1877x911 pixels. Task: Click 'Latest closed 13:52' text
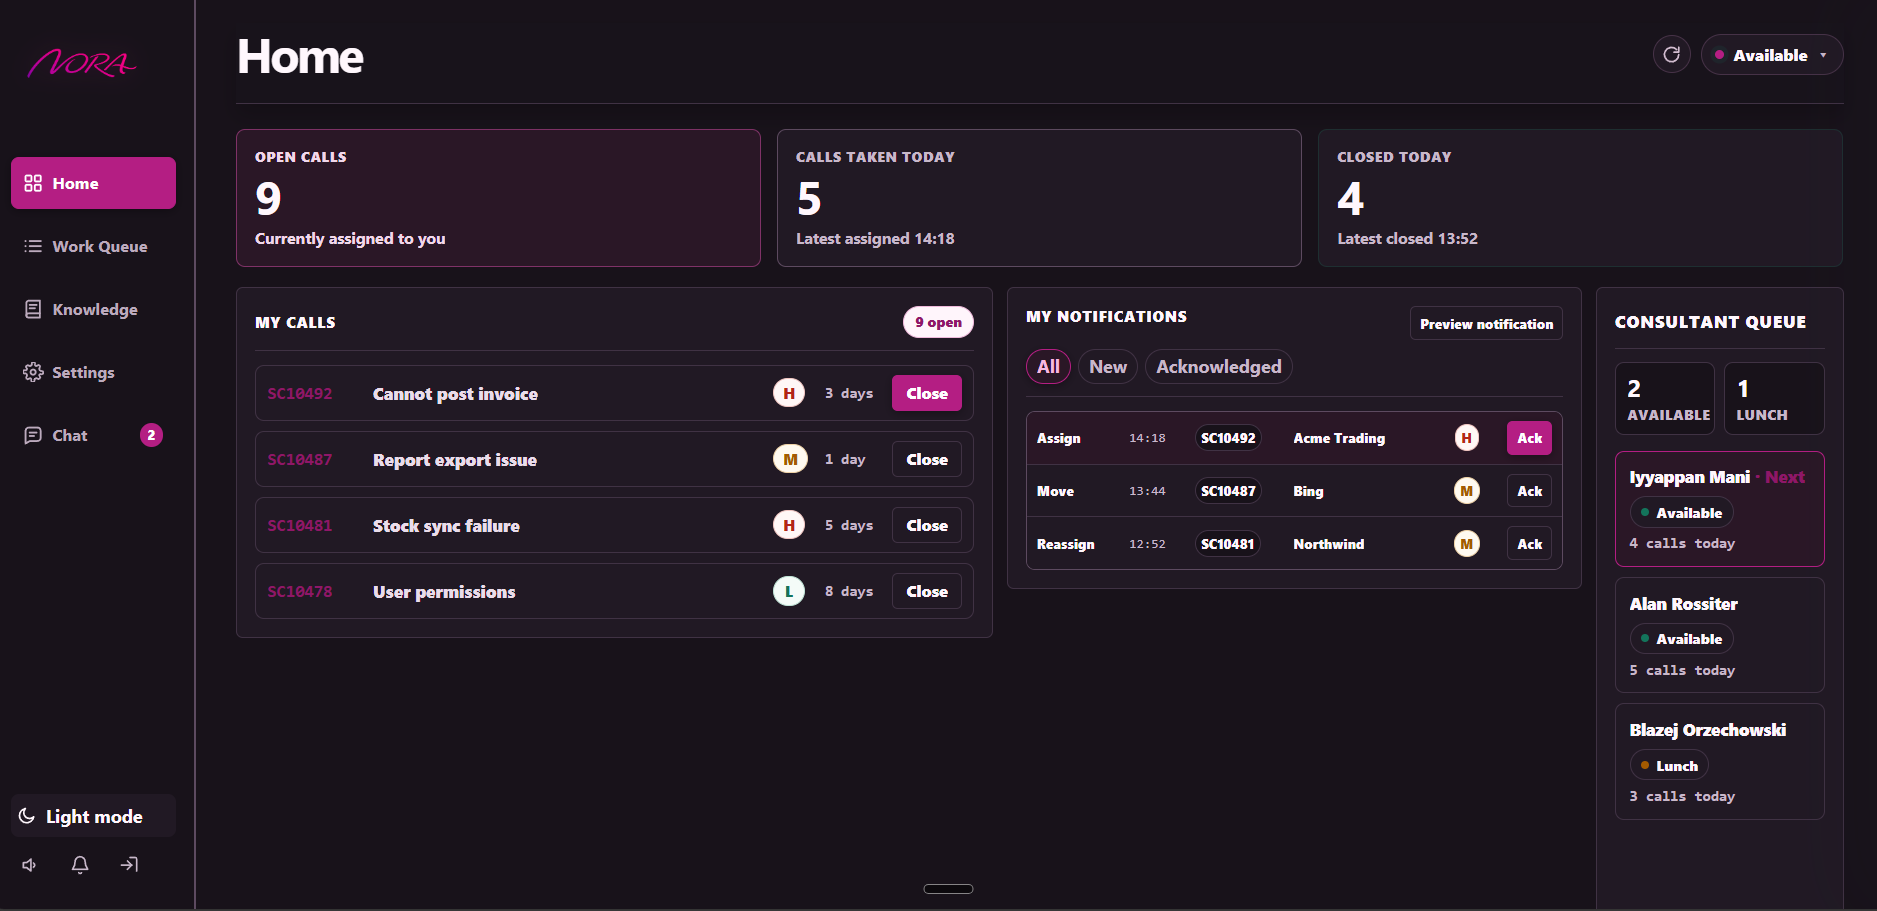(x=1407, y=239)
